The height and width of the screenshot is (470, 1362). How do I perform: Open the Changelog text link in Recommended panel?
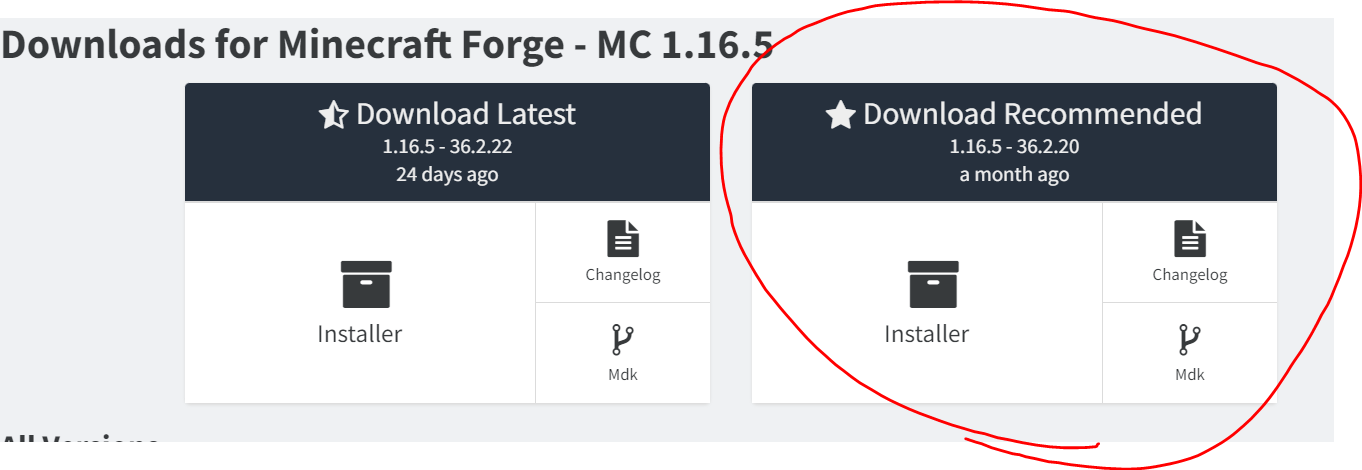coord(1190,275)
